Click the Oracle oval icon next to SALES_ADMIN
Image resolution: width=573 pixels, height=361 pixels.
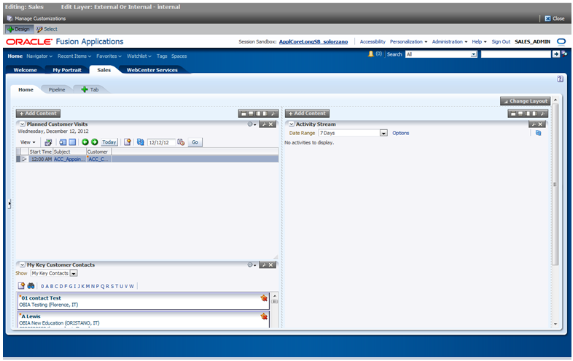tap(561, 42)
